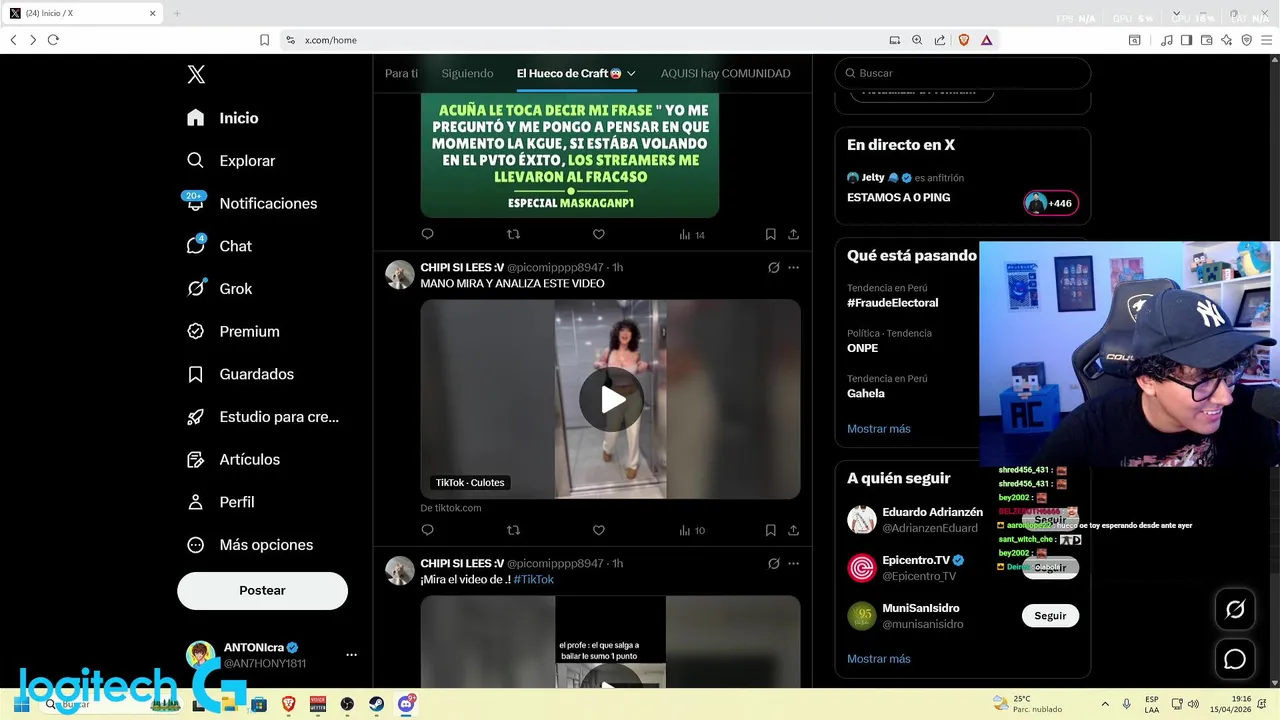Open account menu dots next to ANTONIcra

[x=351, y=655]
